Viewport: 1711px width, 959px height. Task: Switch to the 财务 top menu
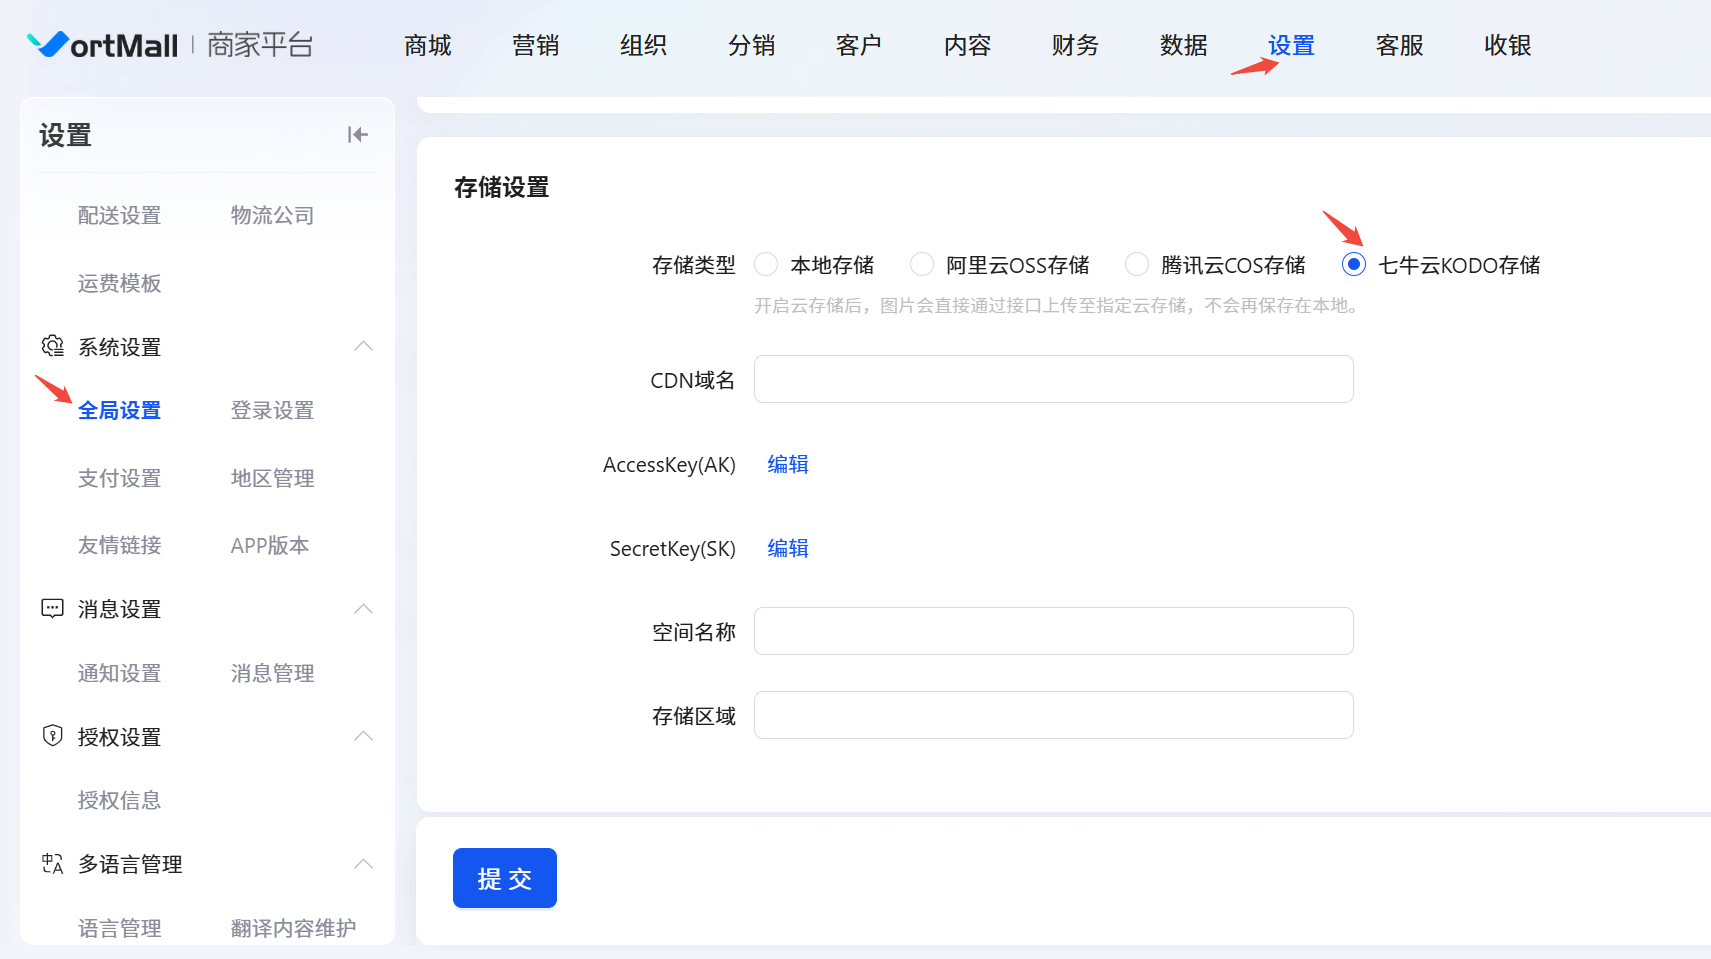(x=1075, y=46)
